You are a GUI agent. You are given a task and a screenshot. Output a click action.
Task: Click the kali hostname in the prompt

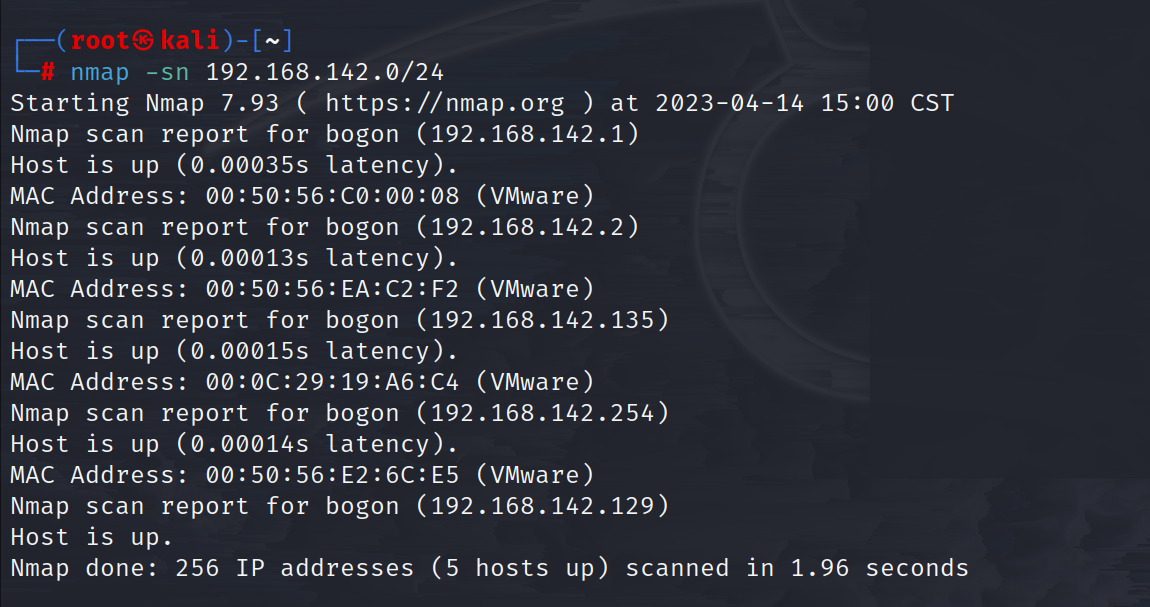click(192, 41)
